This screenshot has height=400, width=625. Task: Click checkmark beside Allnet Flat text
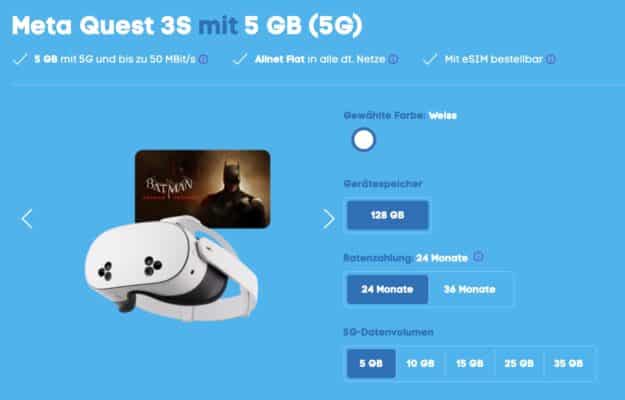coord(240,59)
